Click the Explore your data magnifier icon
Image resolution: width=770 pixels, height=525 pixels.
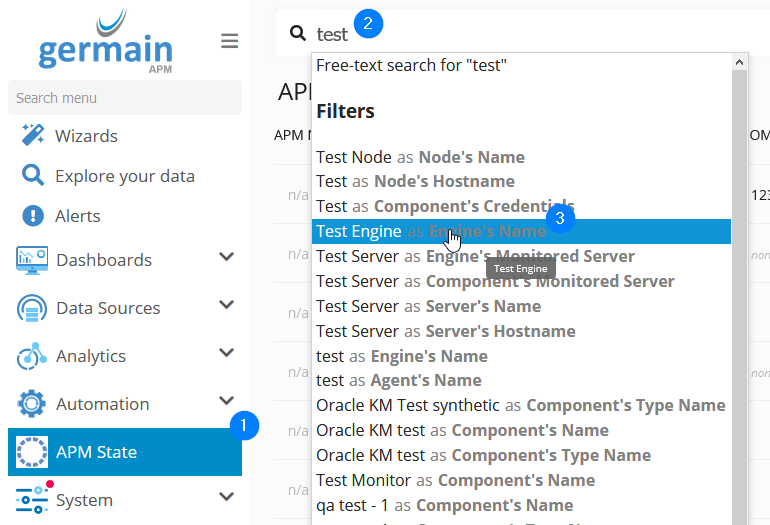[x=33, y=176]
